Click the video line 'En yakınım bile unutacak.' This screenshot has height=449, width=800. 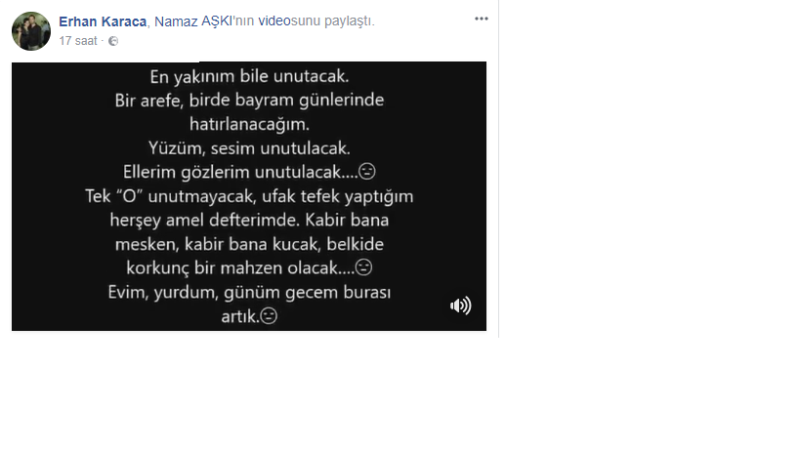(x=249, y=77)
